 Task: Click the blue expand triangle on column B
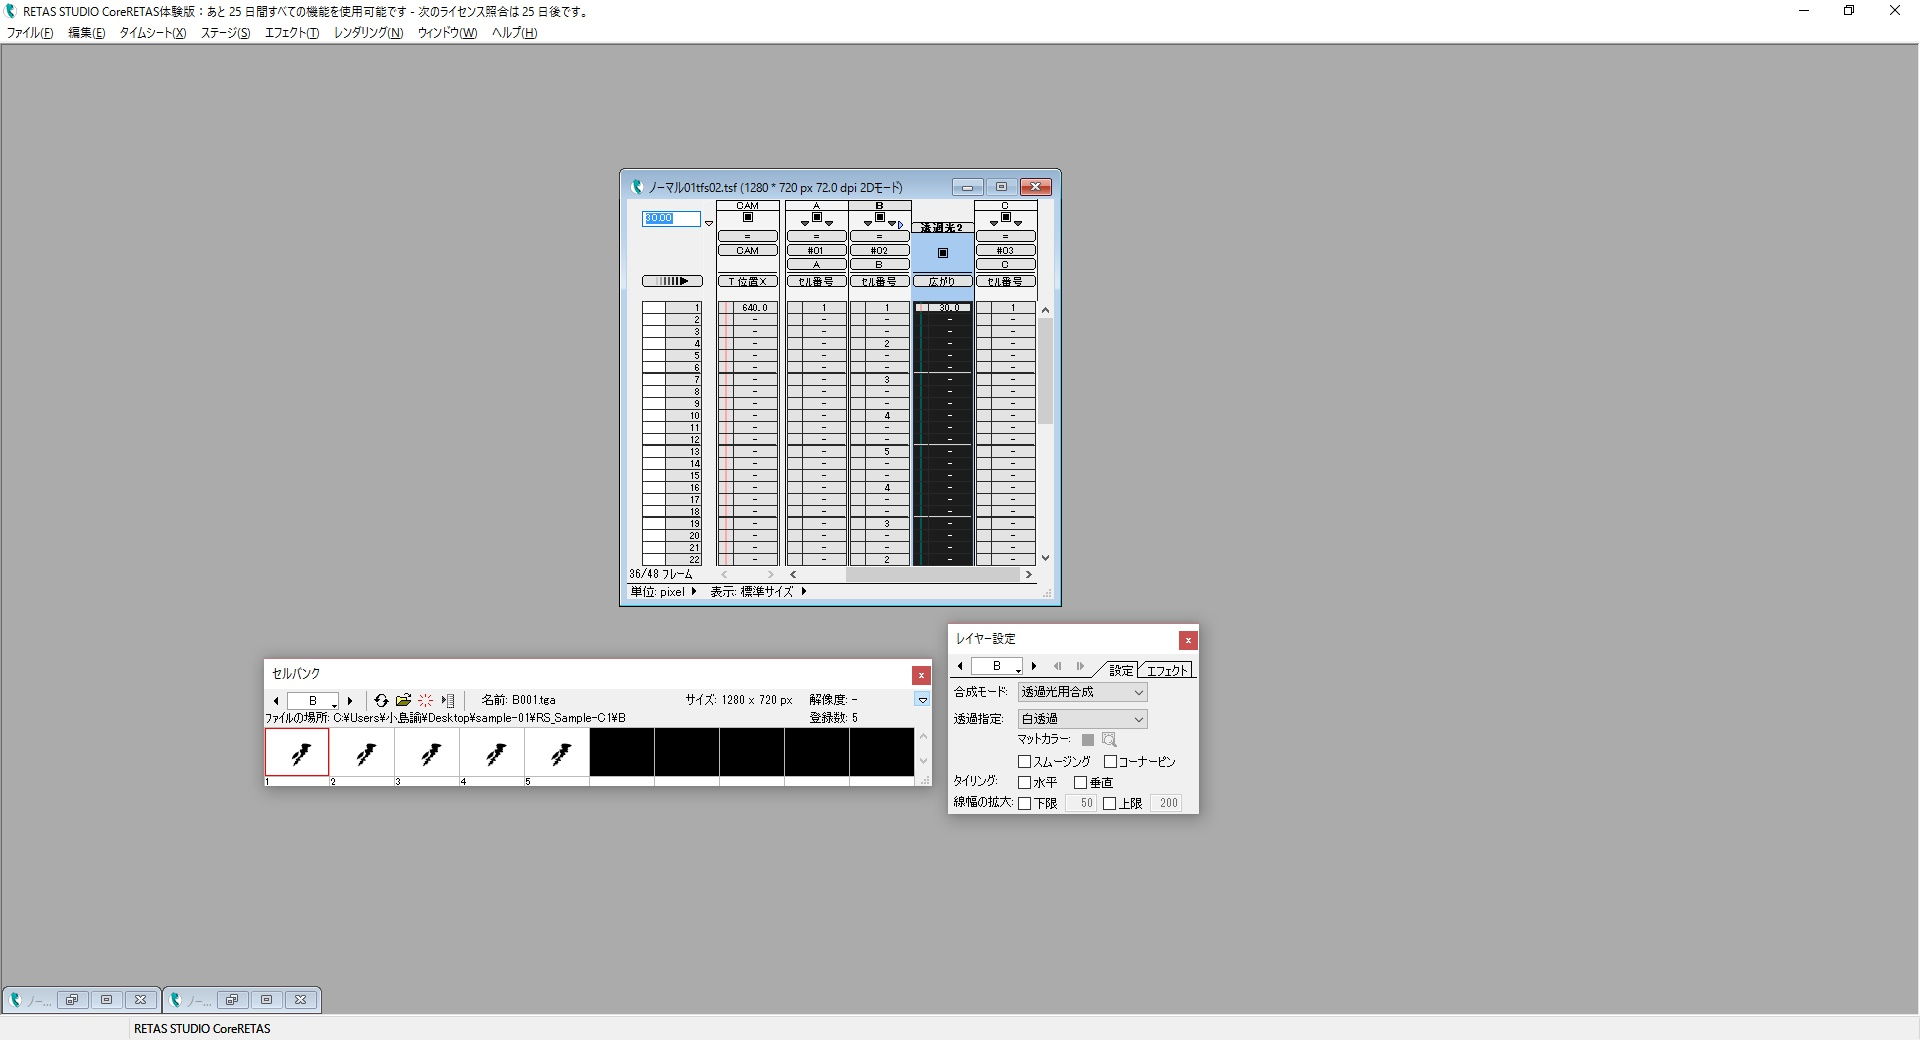coord(901,225)
